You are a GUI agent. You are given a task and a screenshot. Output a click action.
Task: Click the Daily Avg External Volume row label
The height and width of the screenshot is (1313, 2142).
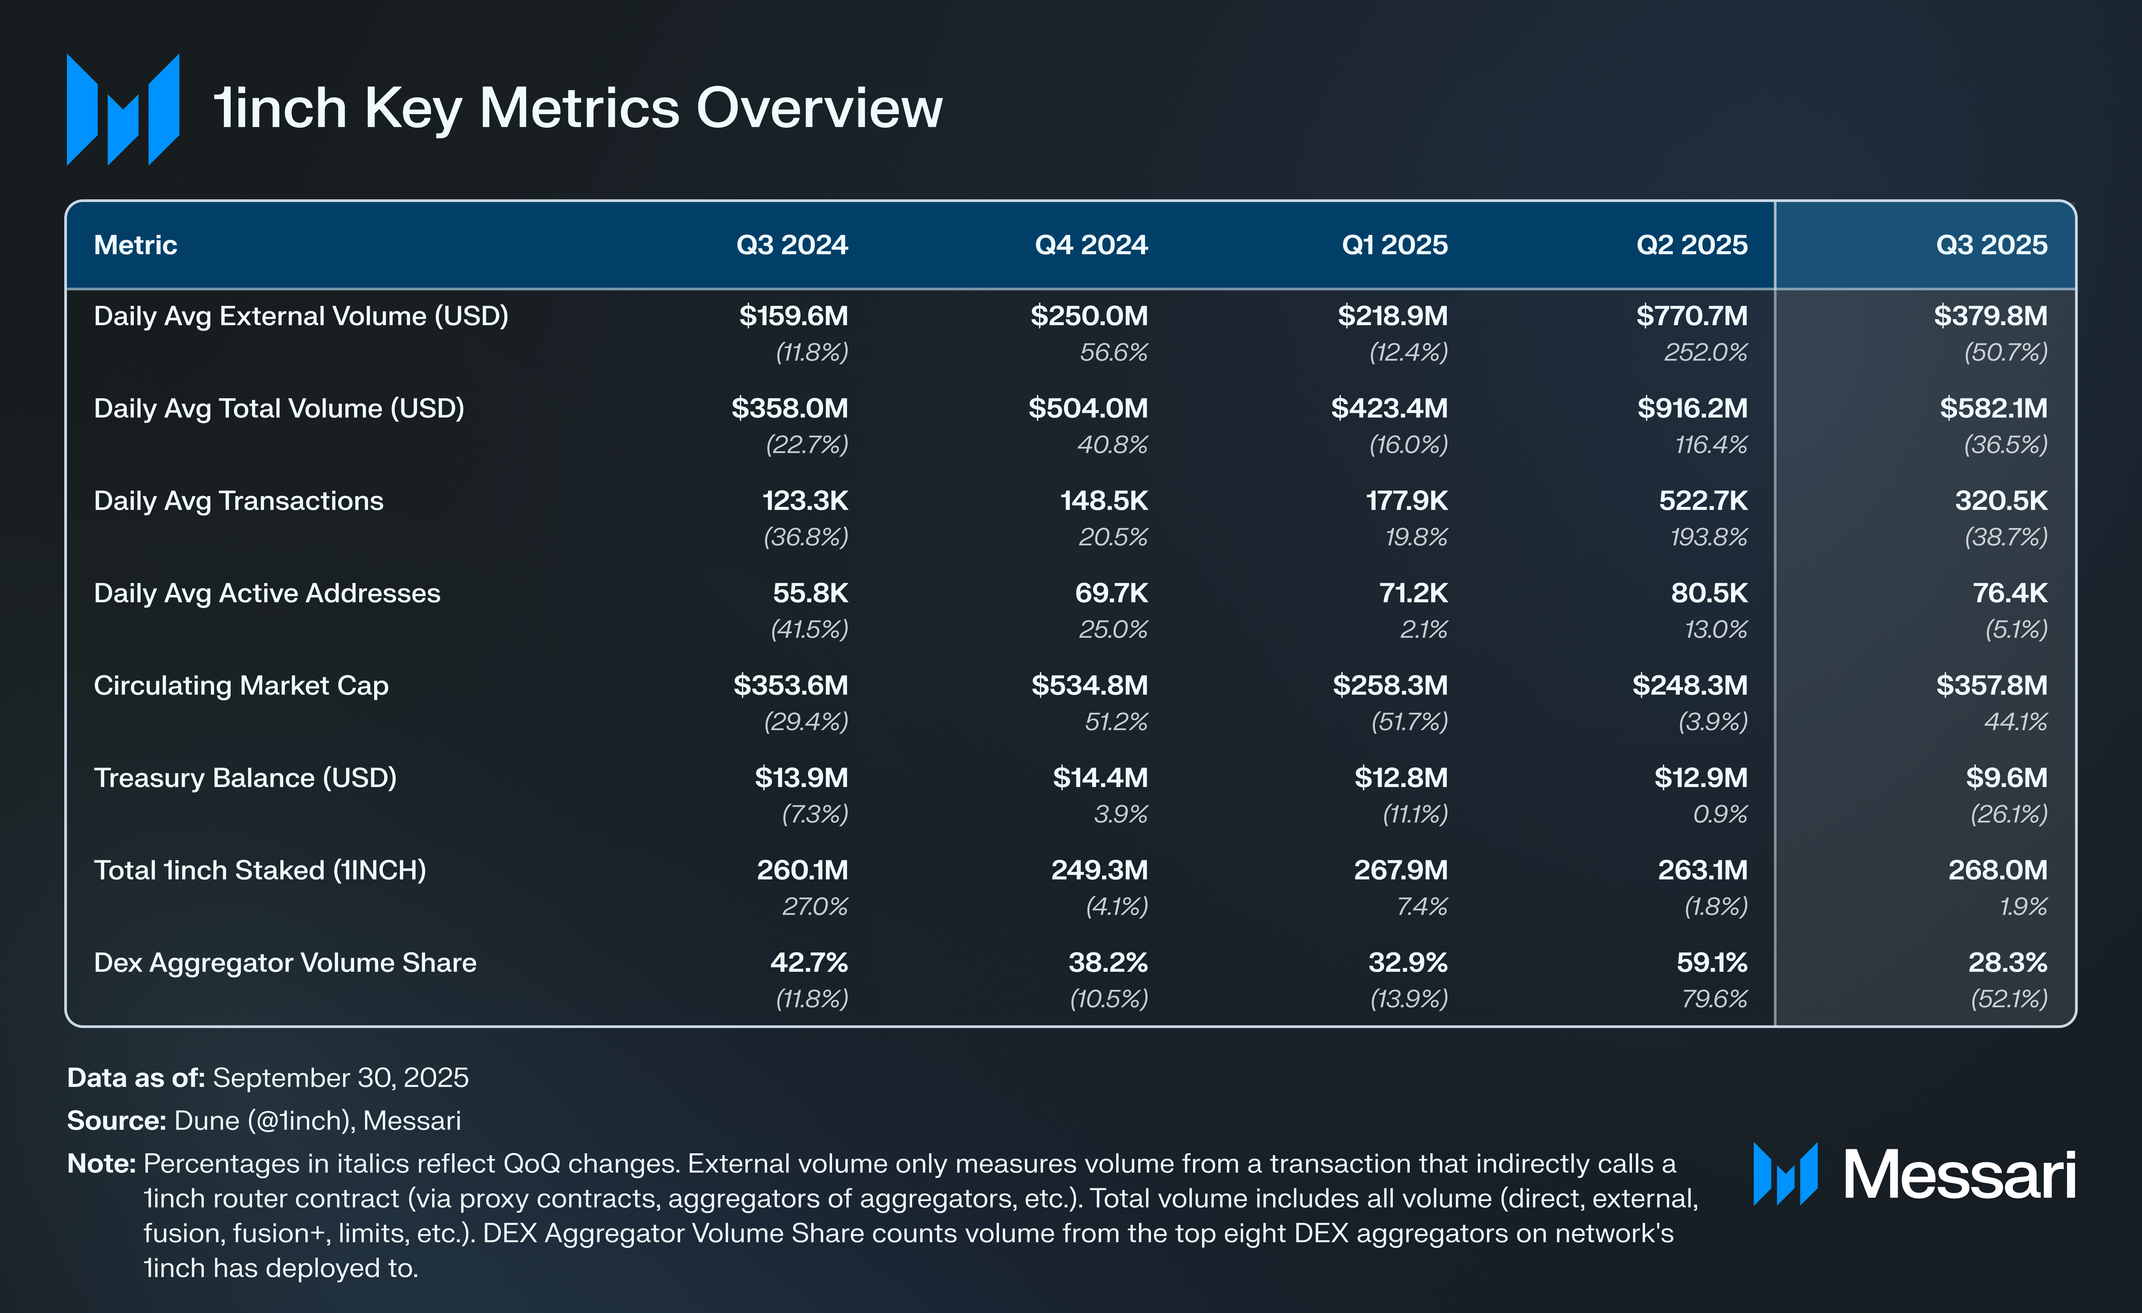[301, 316]
